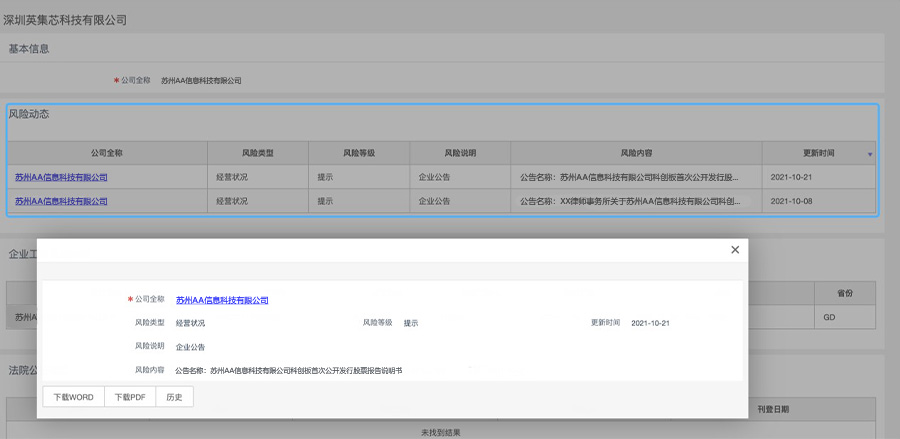This screenshot has height=439, width=900.
Task: Click 更新时间 column header
Action: [x=818, y=153]
